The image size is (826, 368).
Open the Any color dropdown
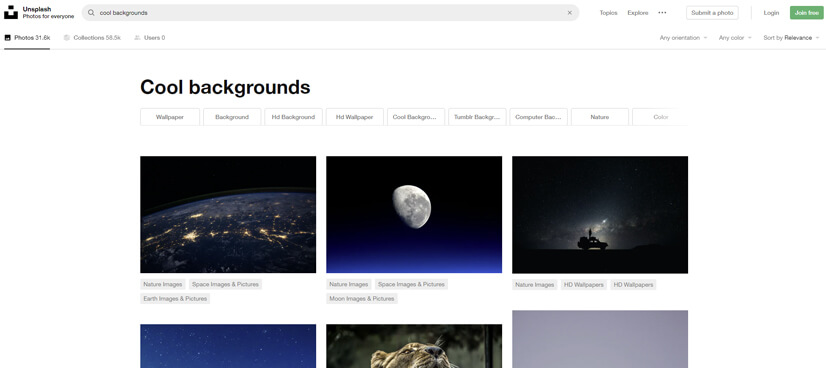pyautogui.click(x=735, y=38)
